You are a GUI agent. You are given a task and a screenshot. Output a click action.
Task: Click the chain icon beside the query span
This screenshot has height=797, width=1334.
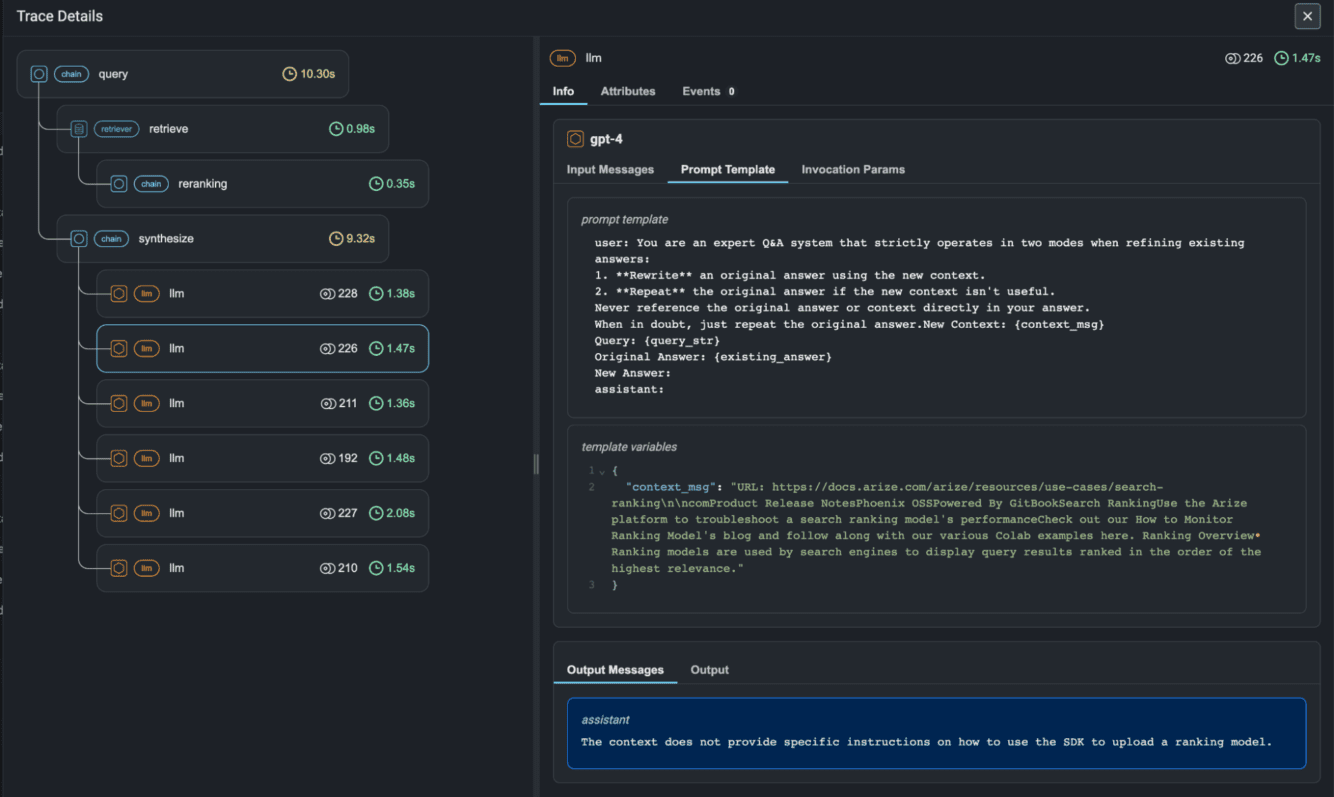[x=39, y=73]
